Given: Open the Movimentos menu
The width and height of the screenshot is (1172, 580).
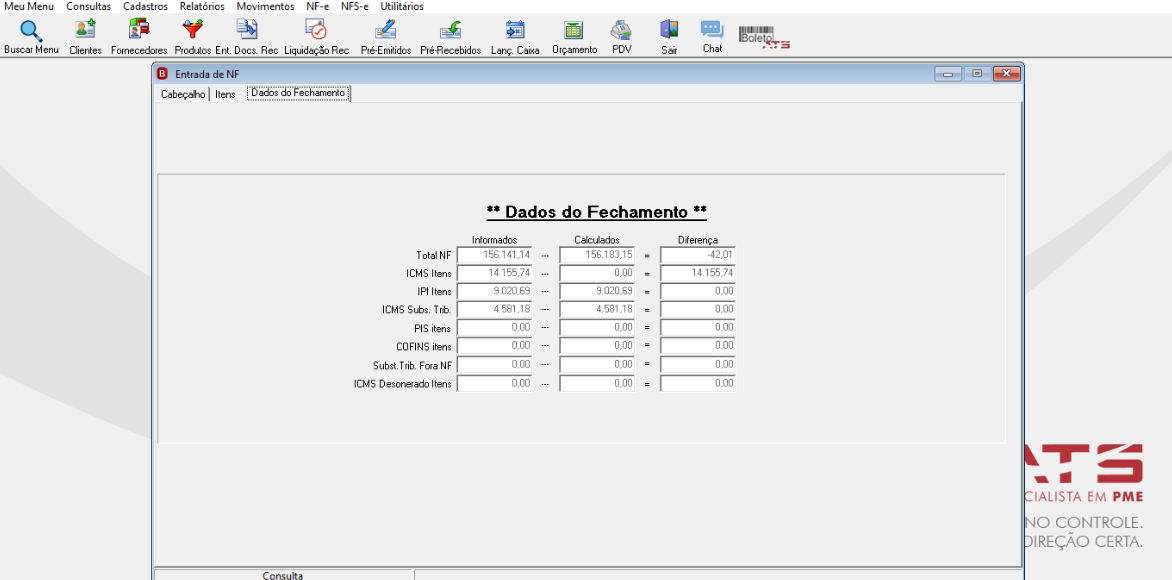Looking at the screenshot, I should coord(265,6).
